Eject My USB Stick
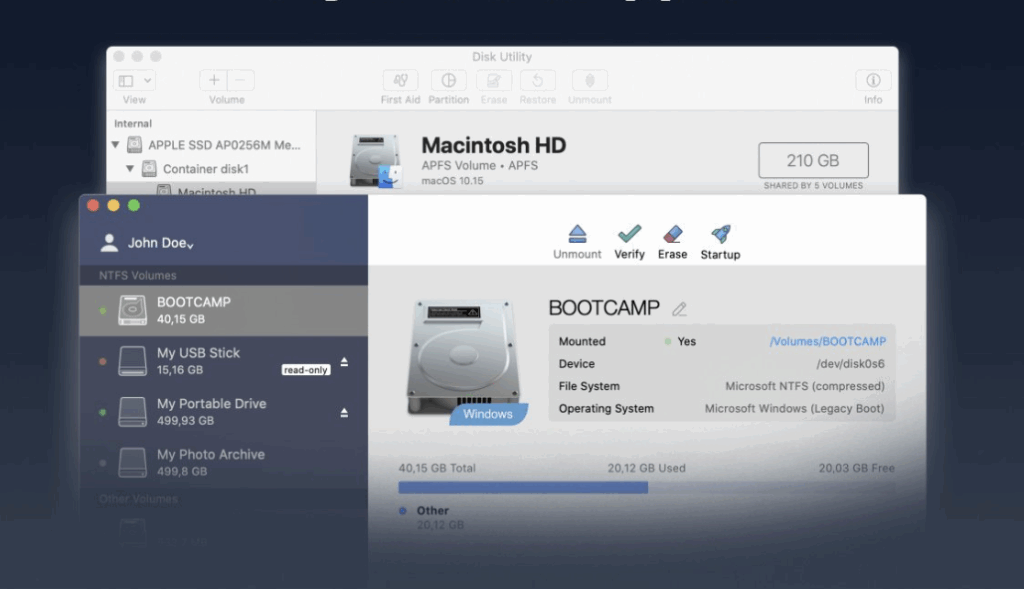The width and height of the screenshot is (1024, 589). click(344, 362)
